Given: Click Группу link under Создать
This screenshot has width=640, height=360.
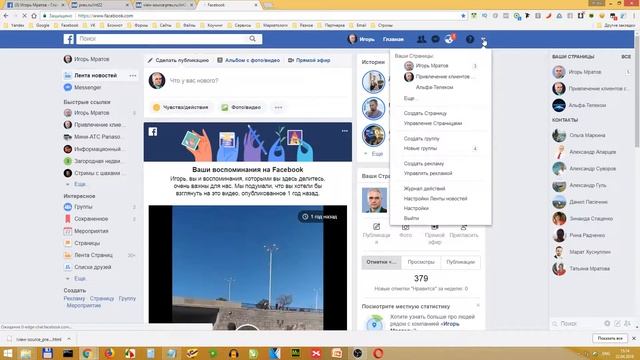Looking at the screenshot, I should point(127,298).
